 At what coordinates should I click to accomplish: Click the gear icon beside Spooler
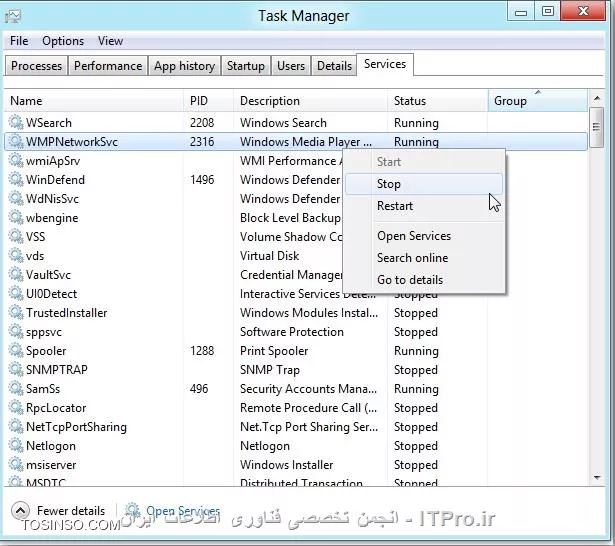click(16, 351)
